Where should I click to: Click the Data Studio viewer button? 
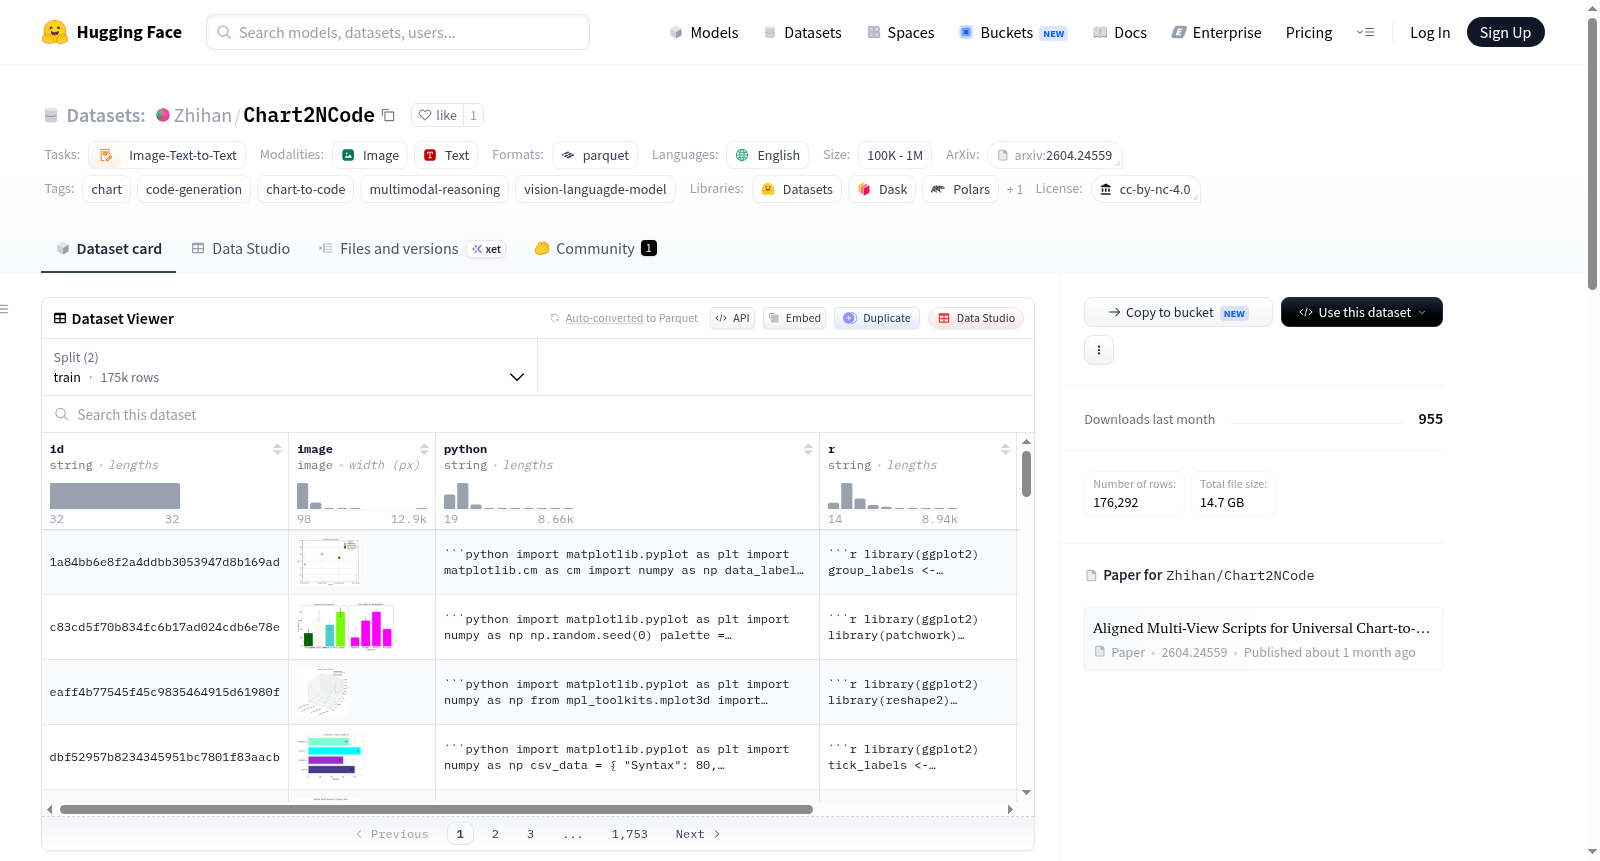[x=976, y=318]
